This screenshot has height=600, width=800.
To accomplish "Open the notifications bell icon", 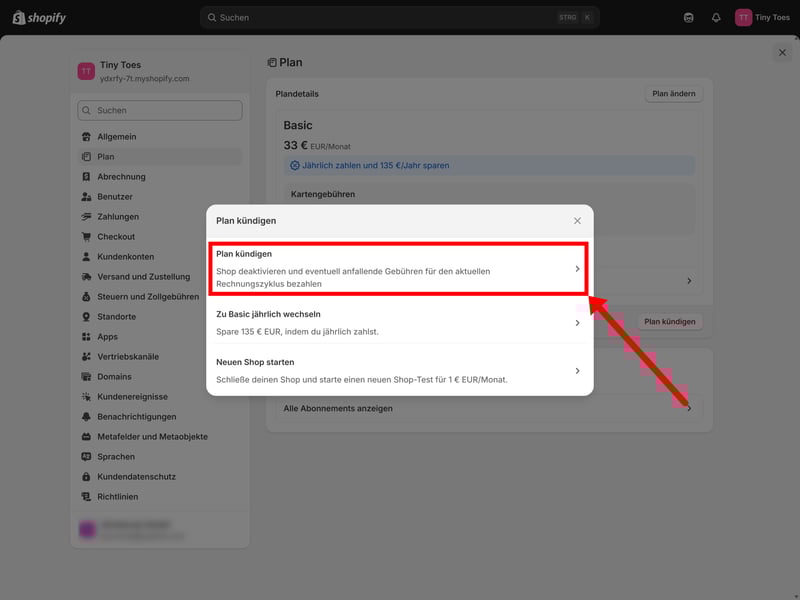I will click(x=716, y=17).
